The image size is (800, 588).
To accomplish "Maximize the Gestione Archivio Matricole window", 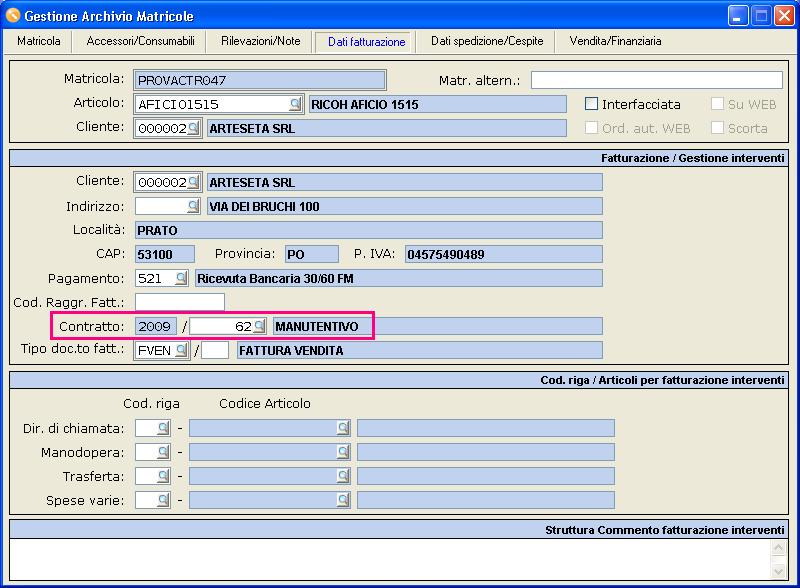I will (x=761, y=16).
